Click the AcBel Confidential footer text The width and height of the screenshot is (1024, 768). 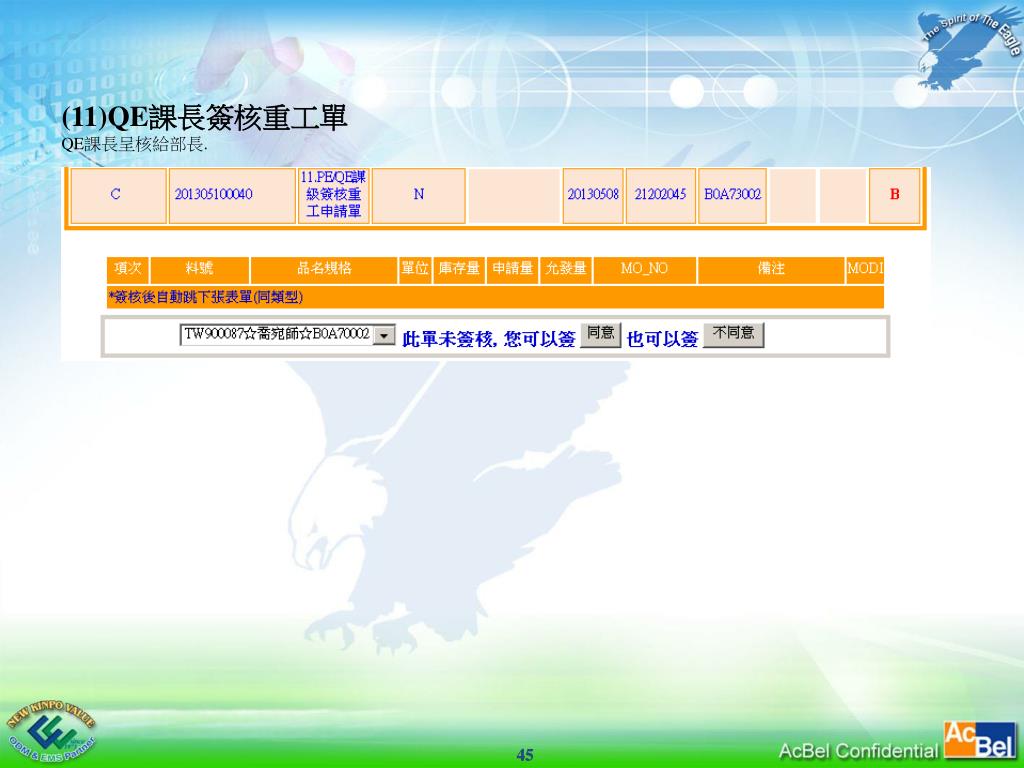pos(858,751)
